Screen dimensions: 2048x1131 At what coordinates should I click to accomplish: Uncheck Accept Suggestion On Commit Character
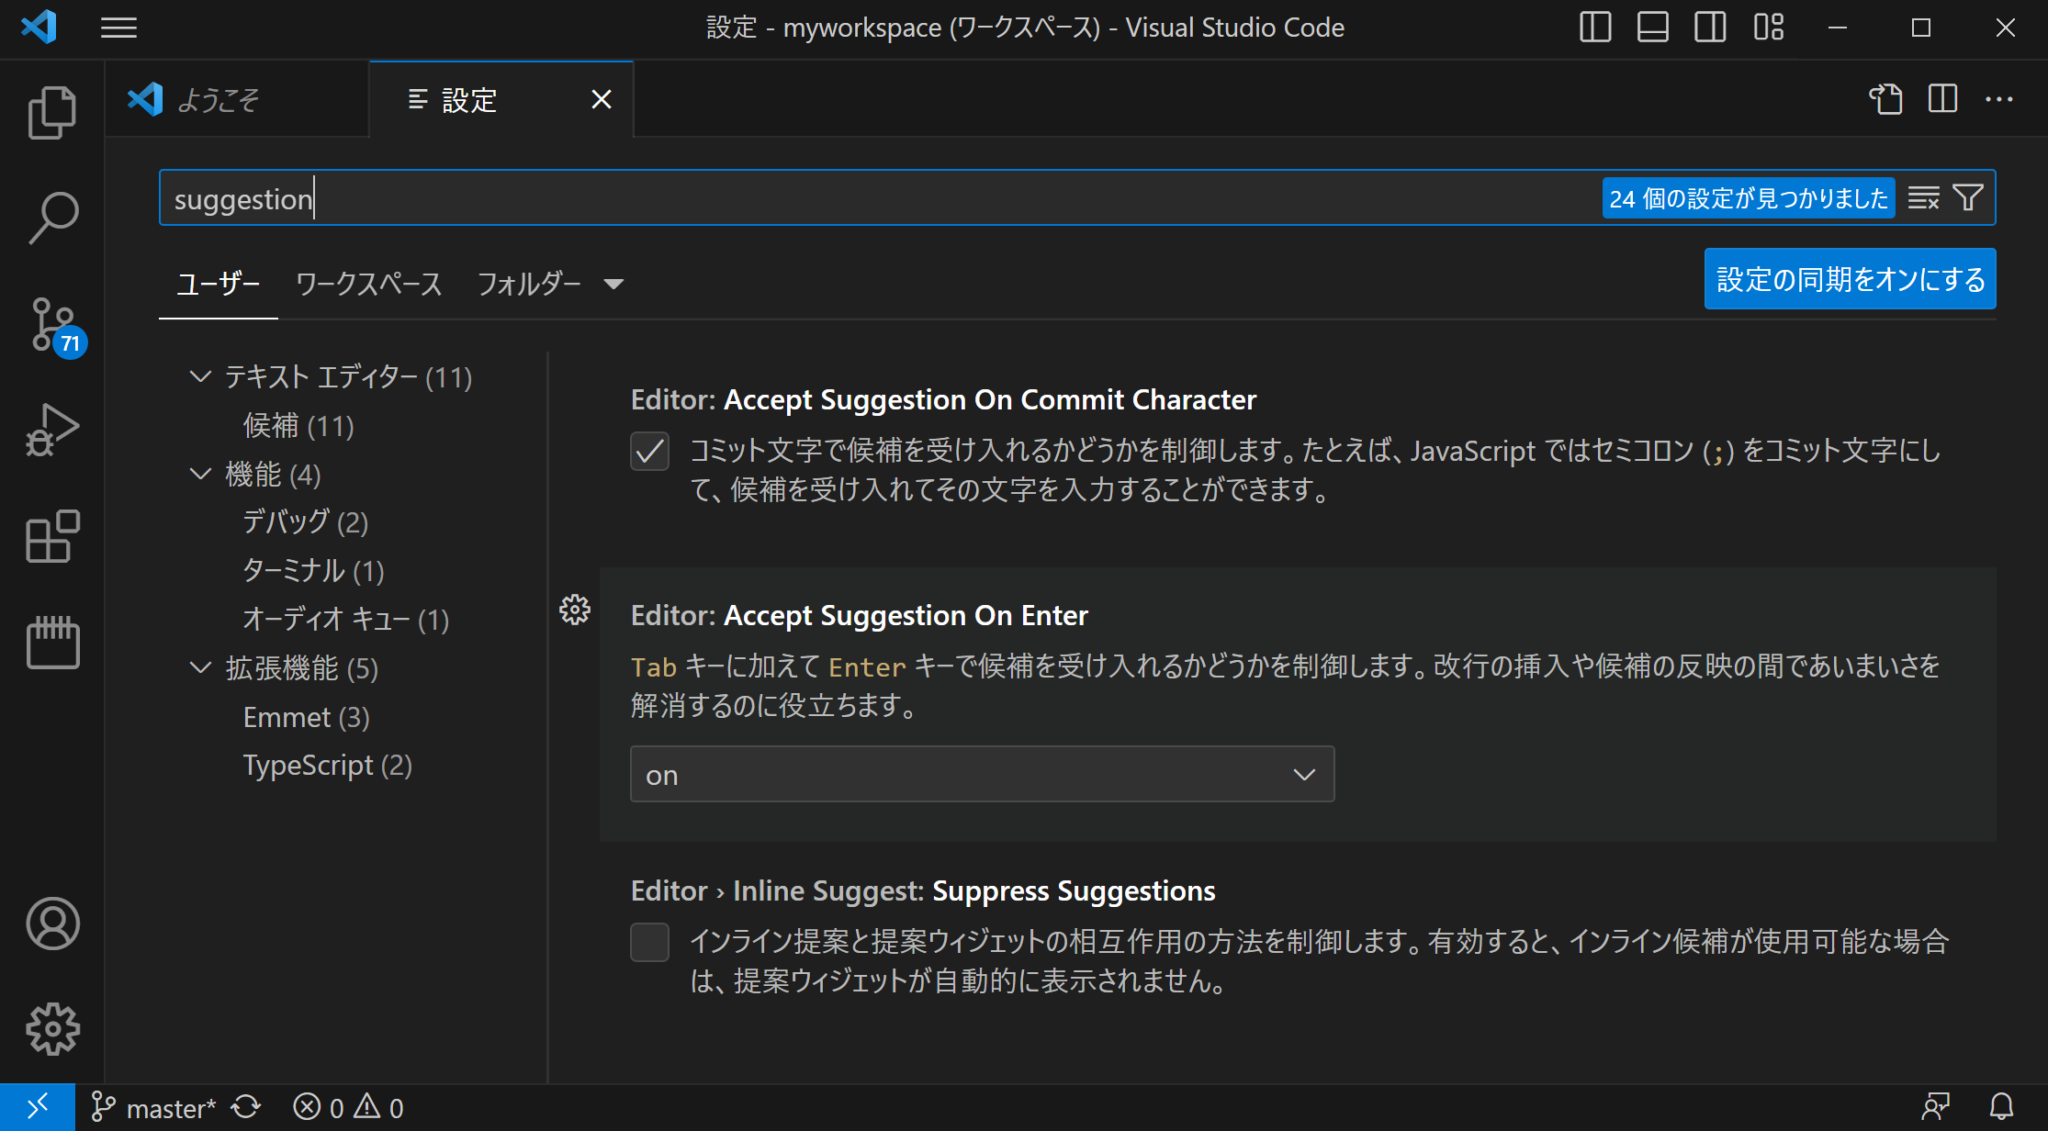pos(649,452)
